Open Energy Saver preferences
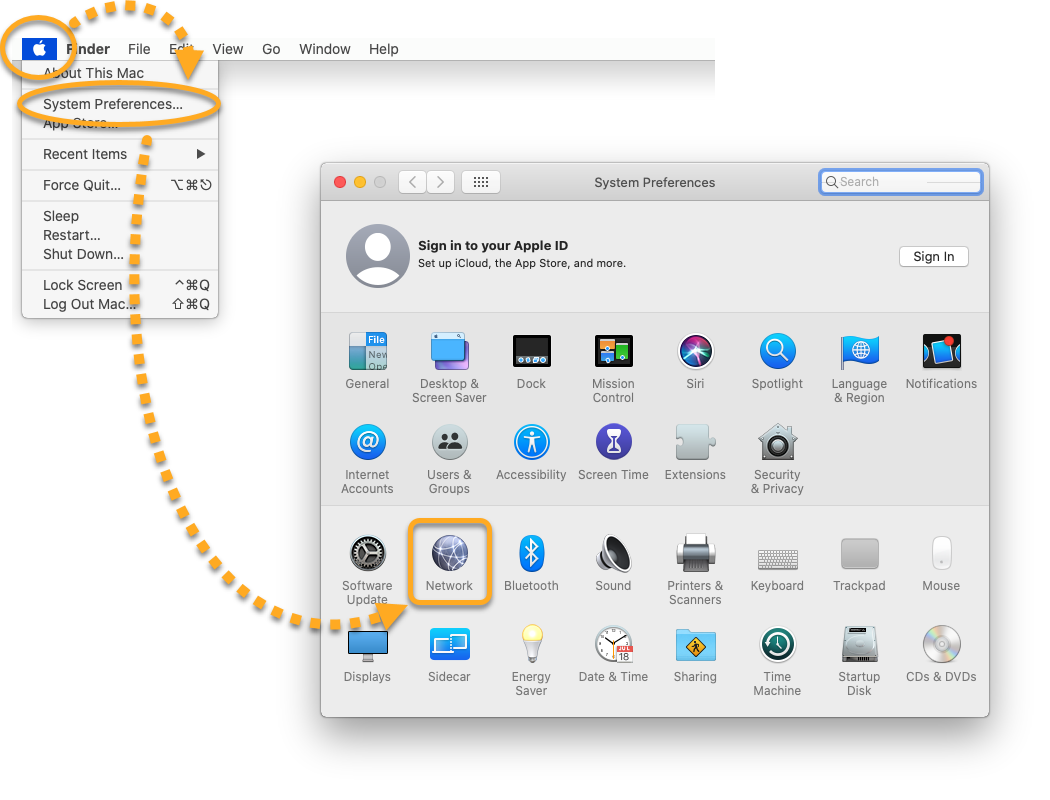The height and width of the screenshot is (800, 1050). tap(531, 661)
